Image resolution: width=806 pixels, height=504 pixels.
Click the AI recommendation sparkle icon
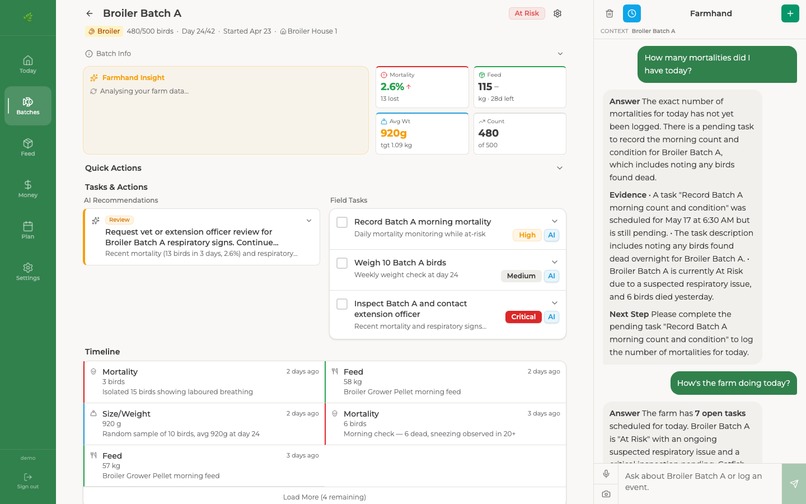pyautogui.click(x=96, y=221)
